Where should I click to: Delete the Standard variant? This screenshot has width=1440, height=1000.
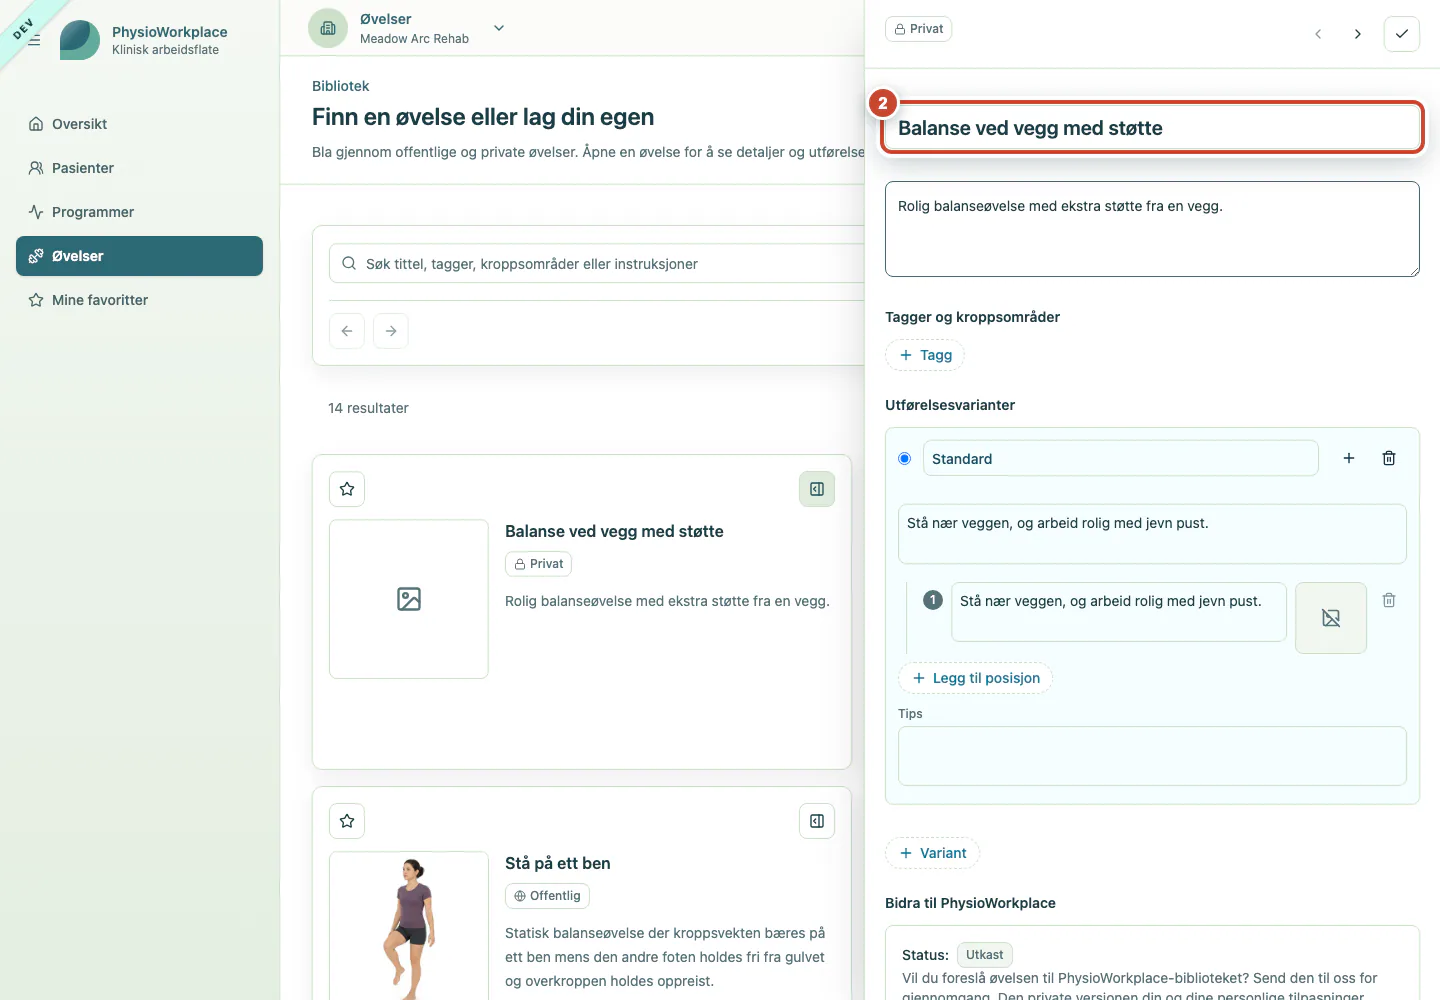[x=1389, y=458]
